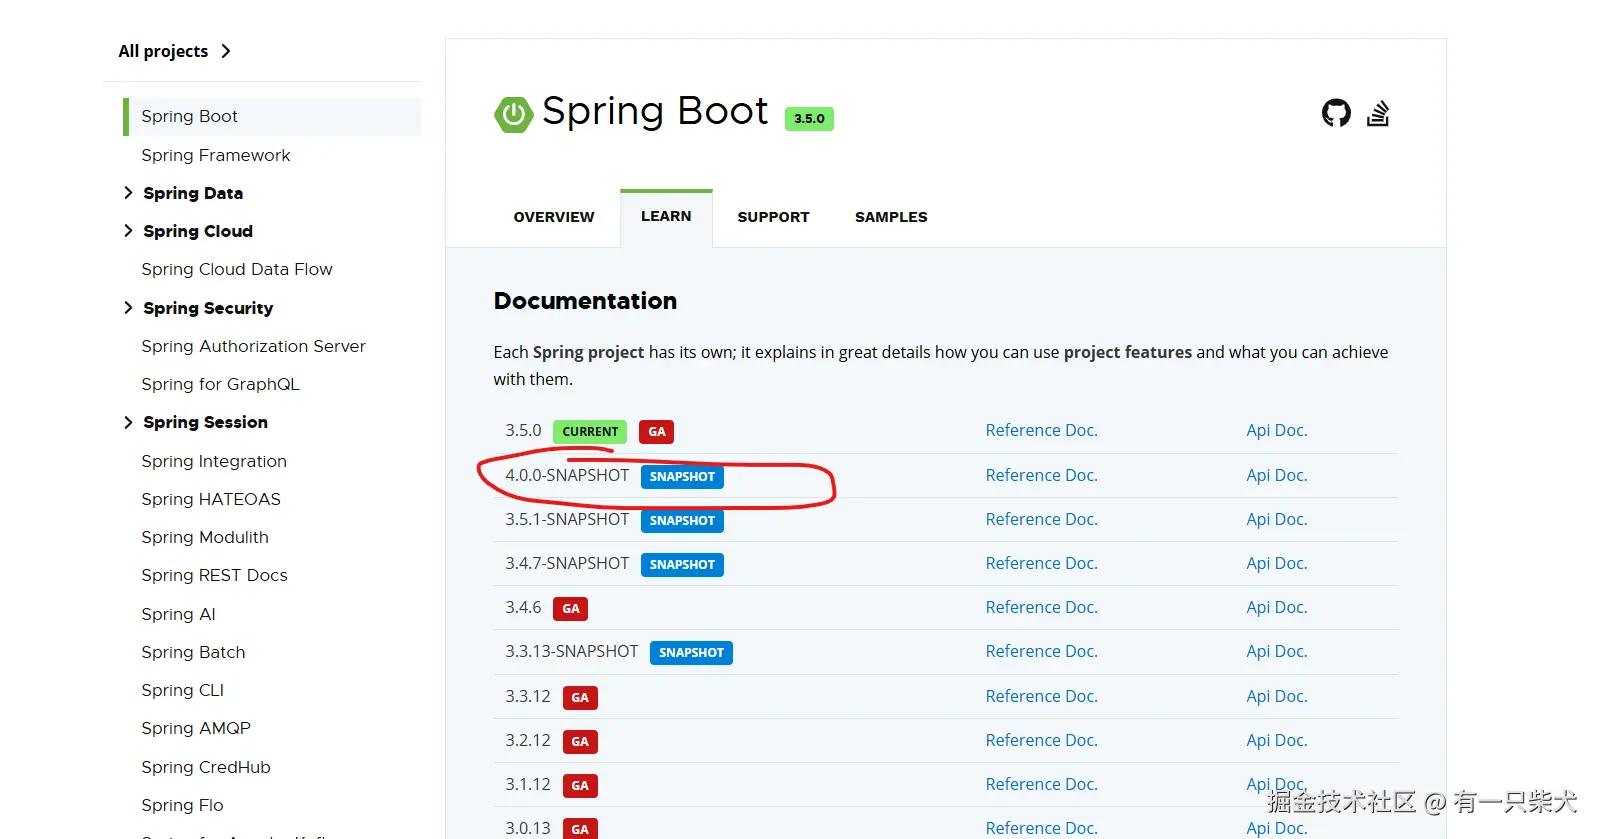1601x839 pixels.
Task: Open Spring Data in sidebar
Action: (193, 193)
